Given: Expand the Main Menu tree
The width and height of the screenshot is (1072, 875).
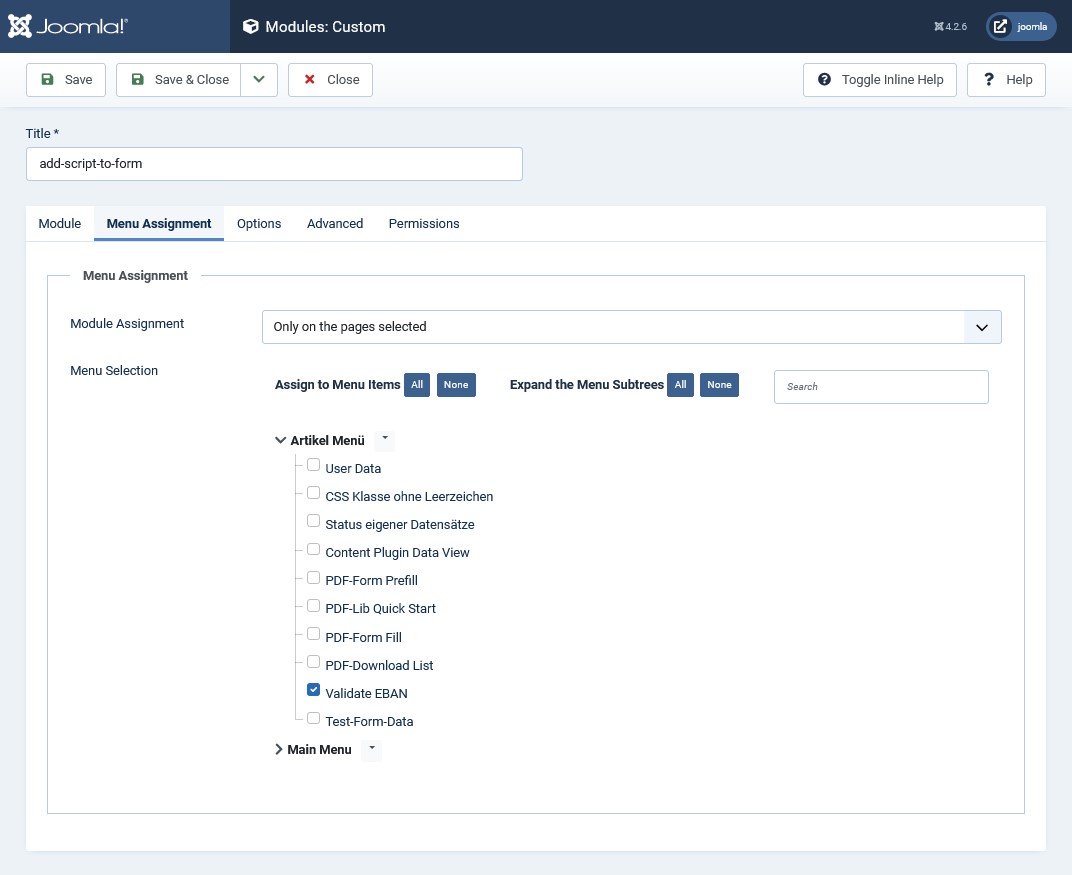Looking at the screenshot, I should pyautogui.click(x=279, y=749).
